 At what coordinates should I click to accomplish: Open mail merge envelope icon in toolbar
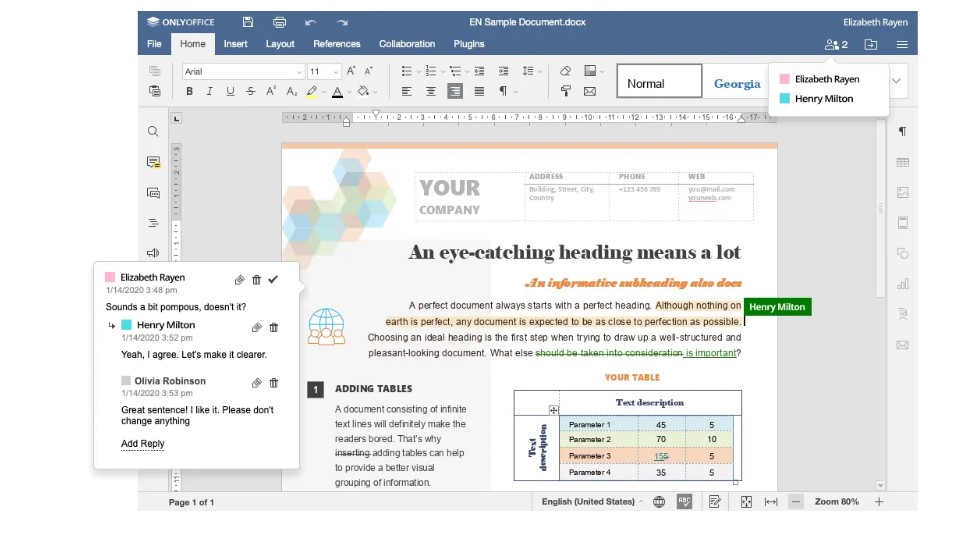(x=590, y=92)
